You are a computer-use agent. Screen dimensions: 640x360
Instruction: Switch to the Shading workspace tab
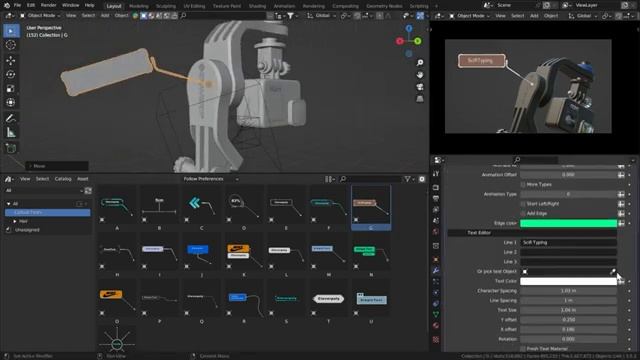coord(257,6)
